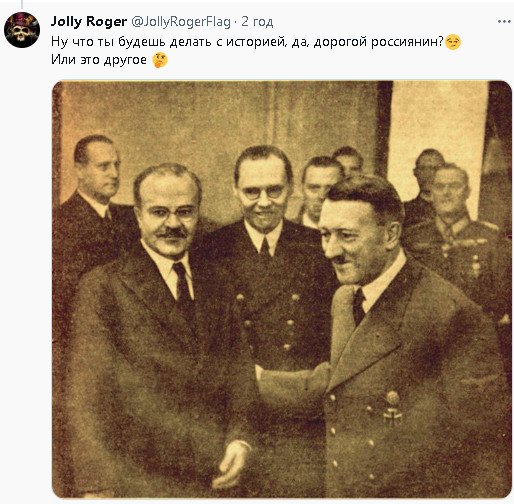Open the attached sepia photo
This screenshot has height=504, width=514.
click(282, 289)
